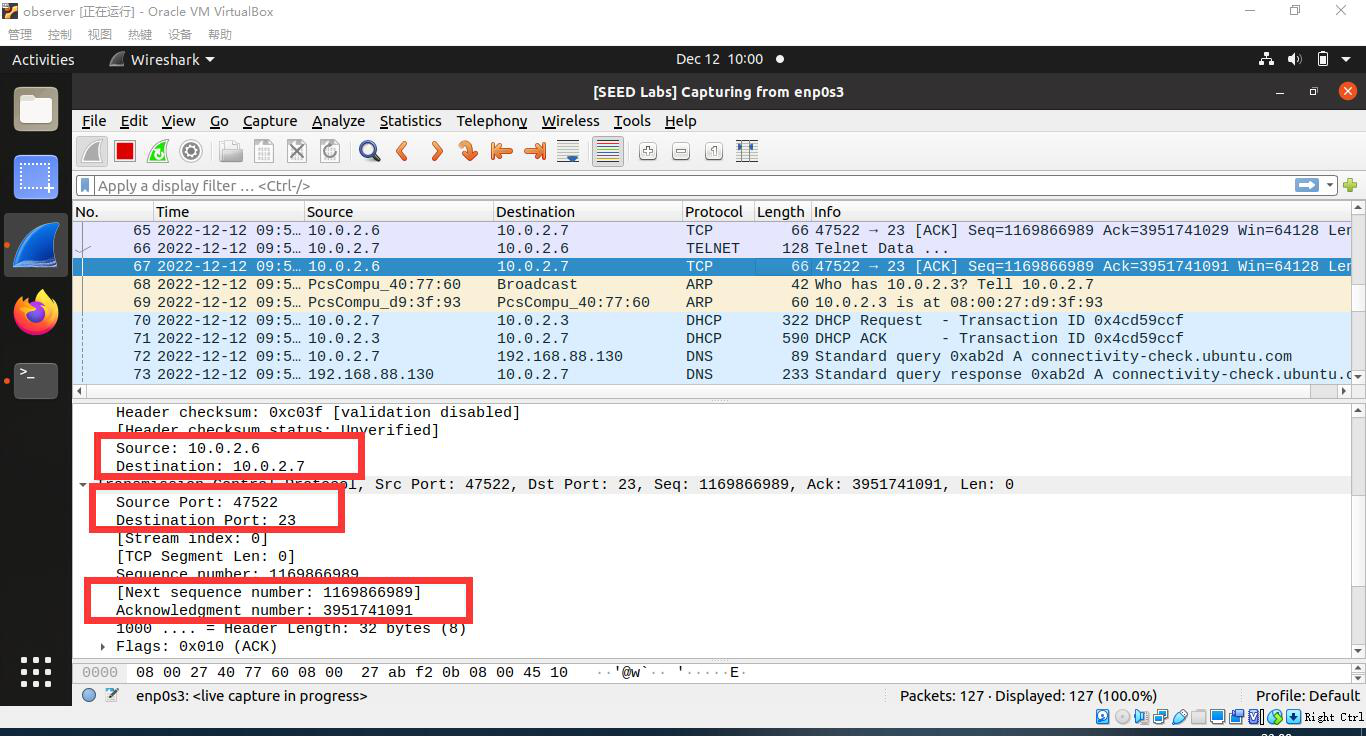Toggle packet list colorization

[607, 151]
